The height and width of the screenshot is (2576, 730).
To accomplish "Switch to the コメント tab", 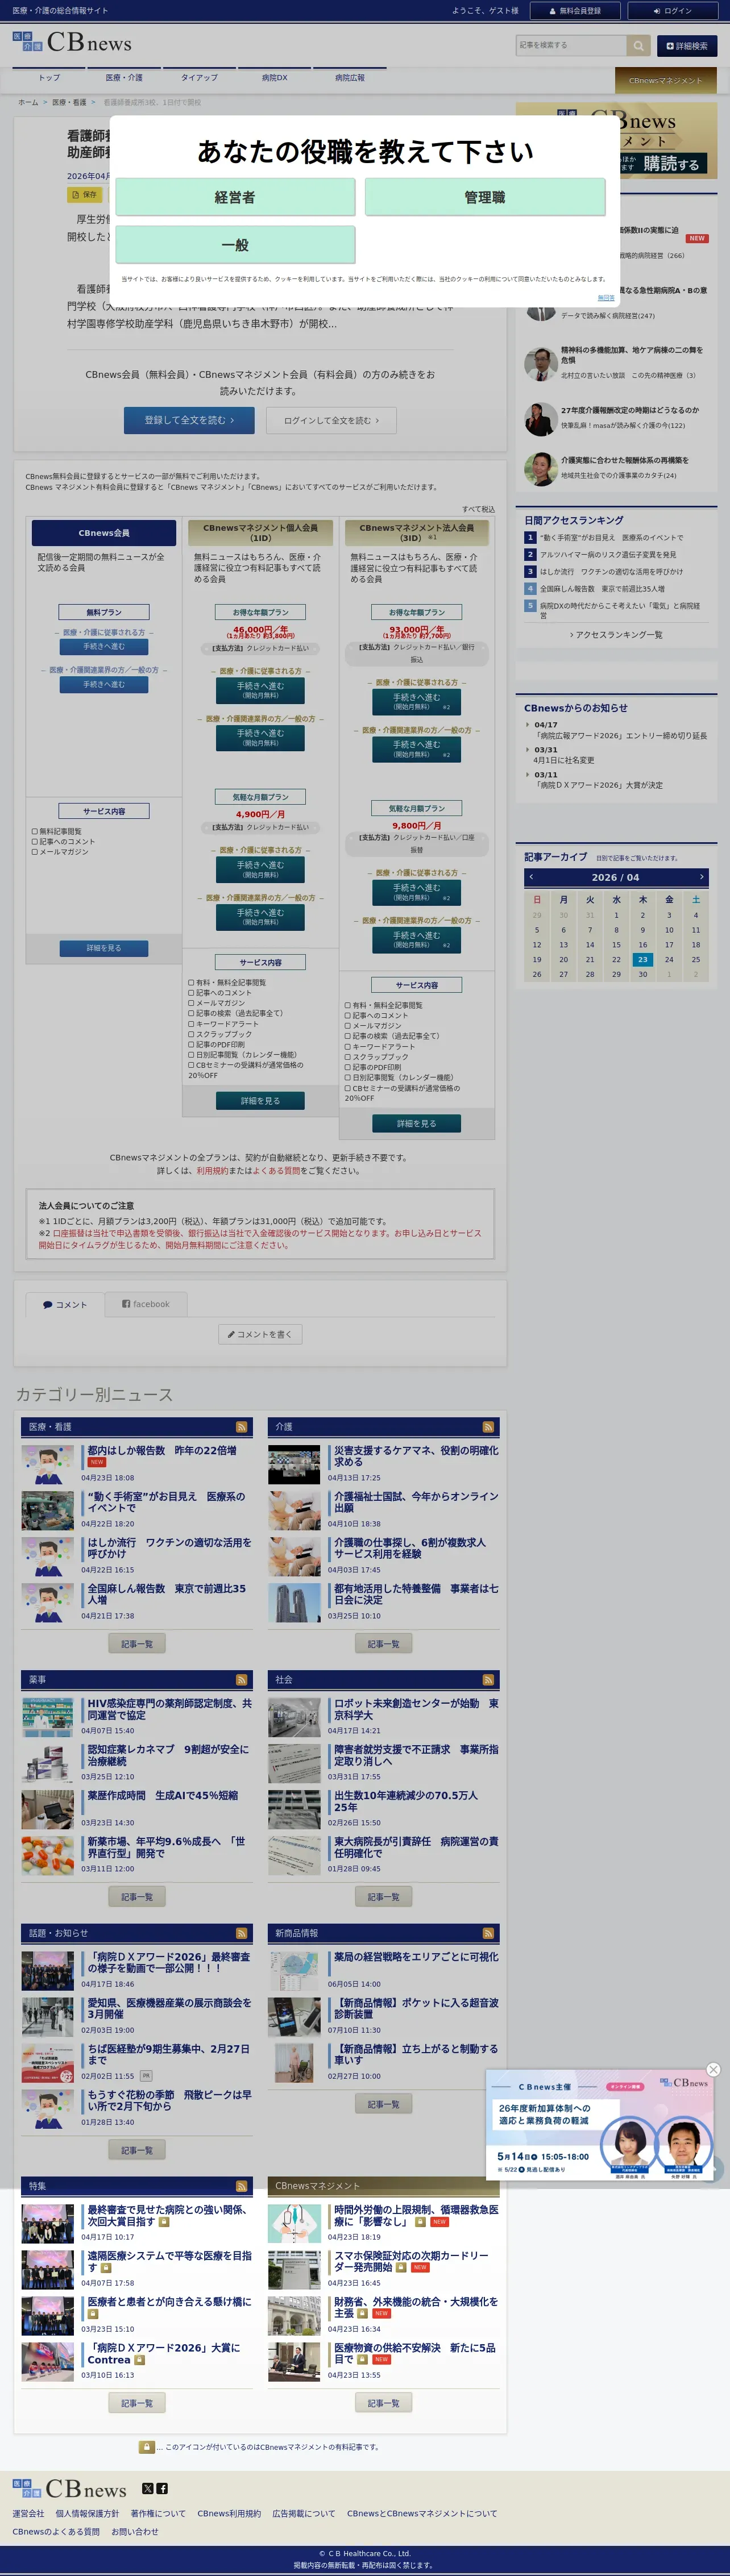I will pyautogui.click(x=65, y=1304).
